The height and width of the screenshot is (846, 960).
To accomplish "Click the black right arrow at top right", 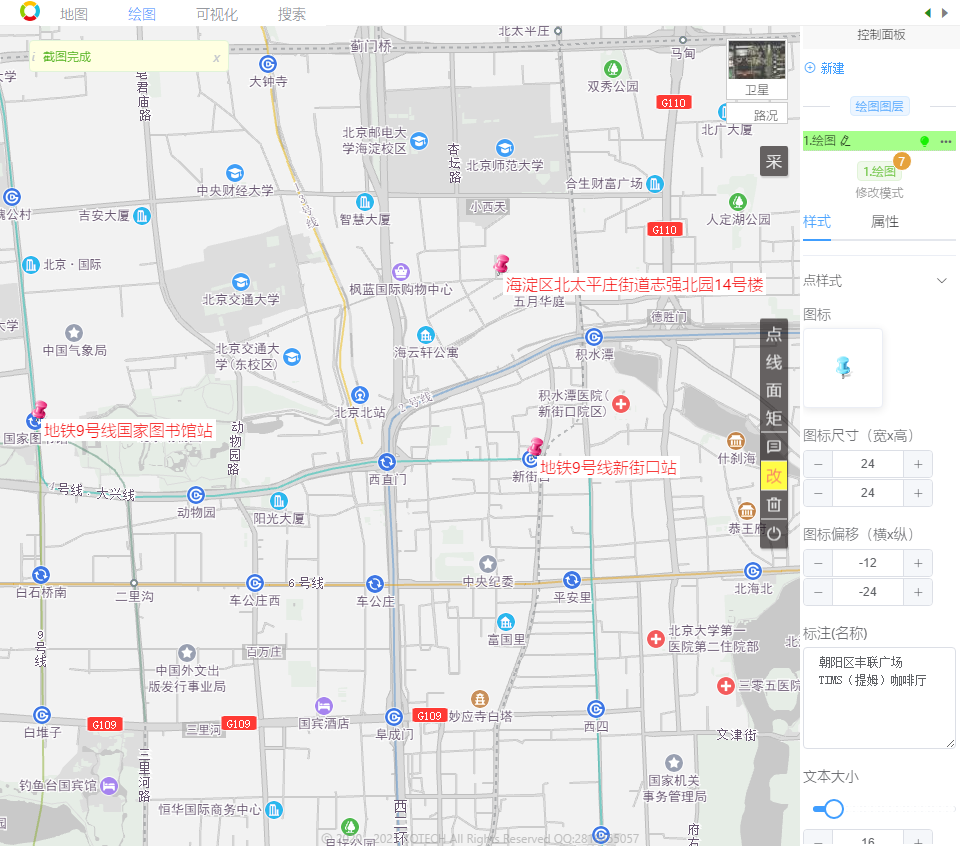I will 945,13.
